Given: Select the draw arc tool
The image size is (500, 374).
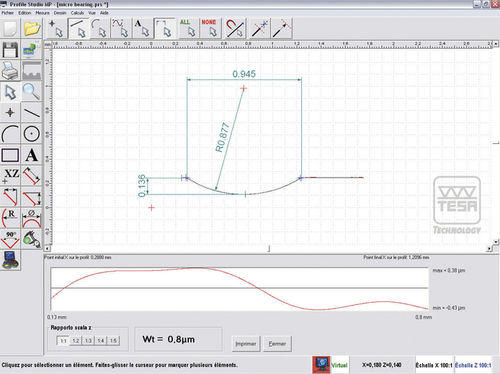Looking at the screenshot, I should pyautogui.click(x=10, y=134).
